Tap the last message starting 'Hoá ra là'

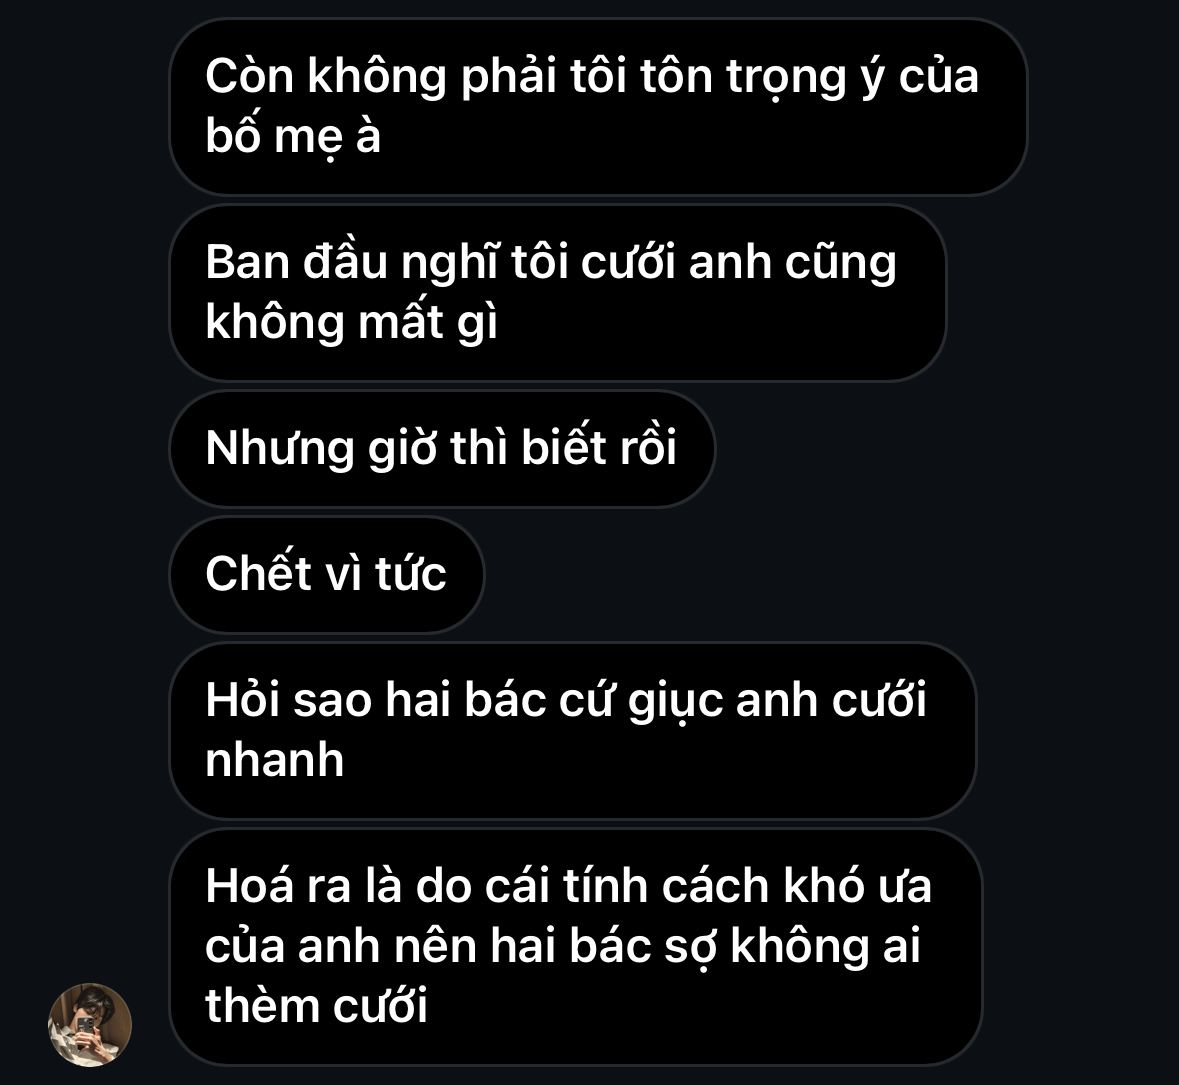pyautogui.click(x=576, y=947)
